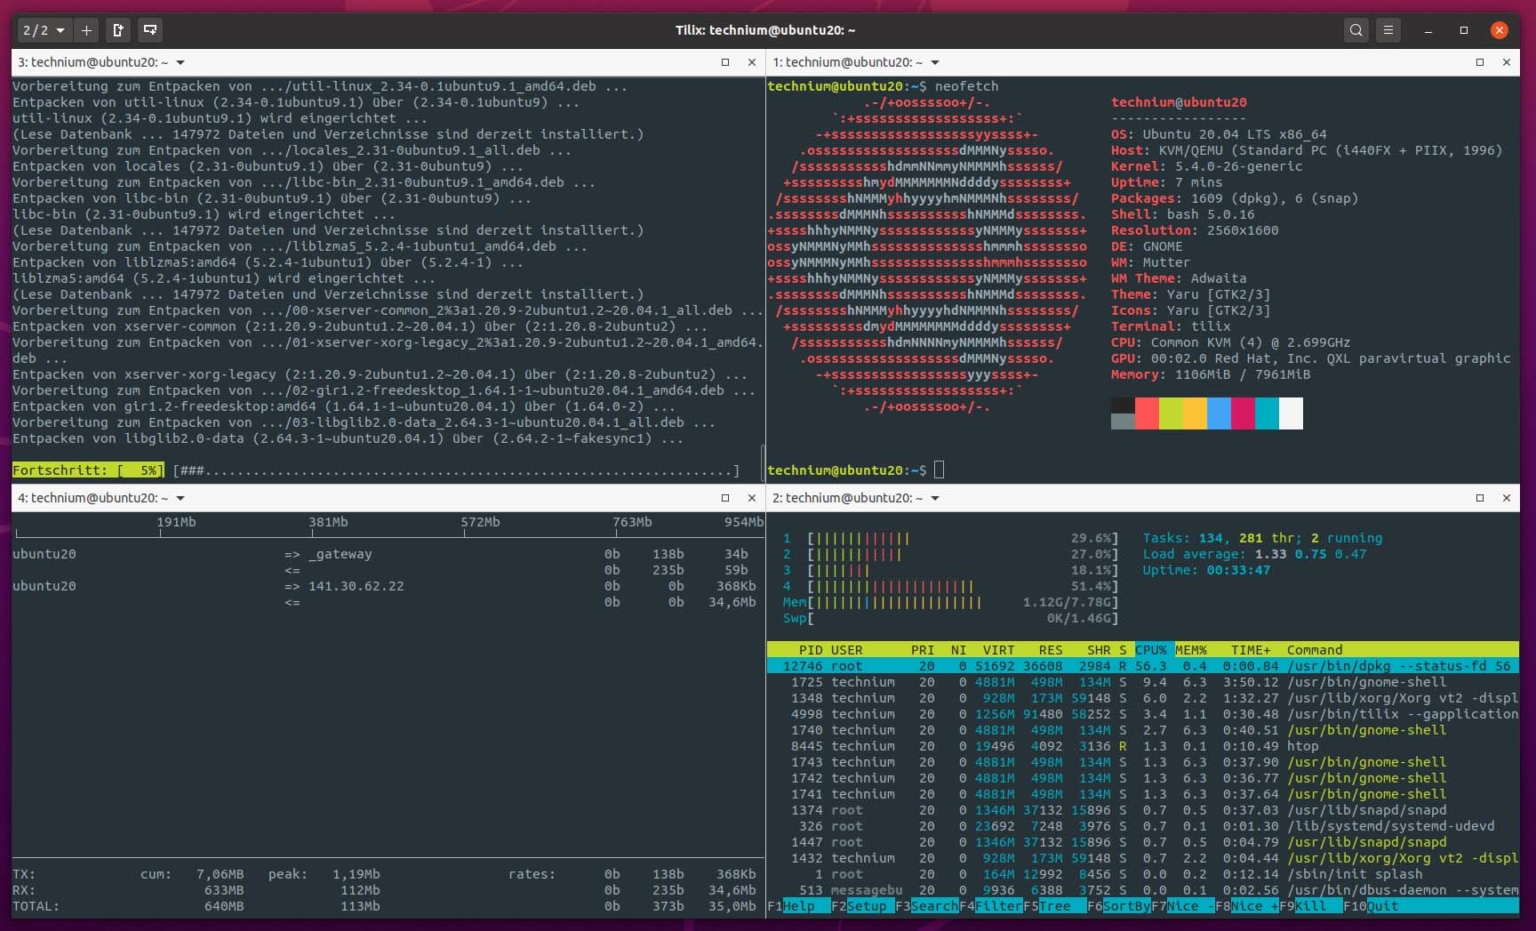Split the terminal down using the split icon
1536x931 pixels.
150,30
